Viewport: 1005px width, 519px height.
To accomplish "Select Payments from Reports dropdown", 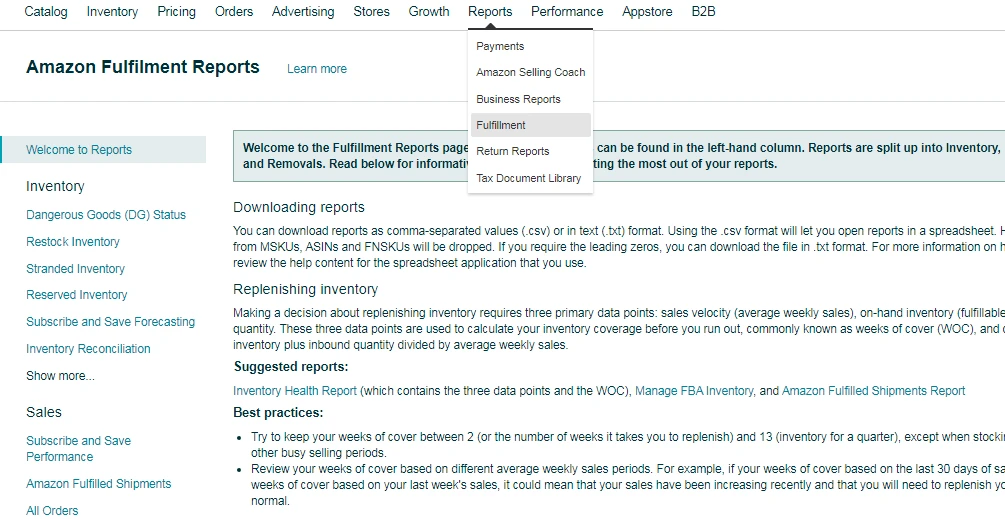I will pyautogui.click(x=500, y=46).
